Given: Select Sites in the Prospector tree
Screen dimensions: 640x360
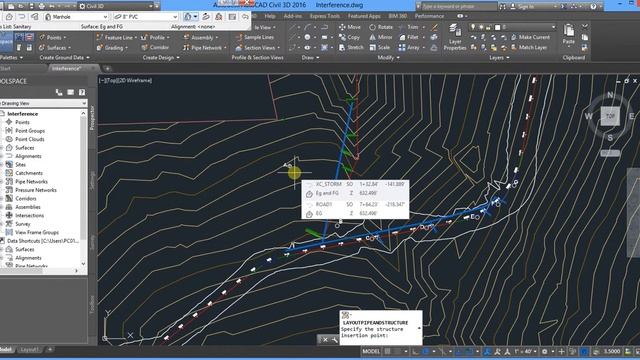Looking at the screenshot, I should [20, 164].
